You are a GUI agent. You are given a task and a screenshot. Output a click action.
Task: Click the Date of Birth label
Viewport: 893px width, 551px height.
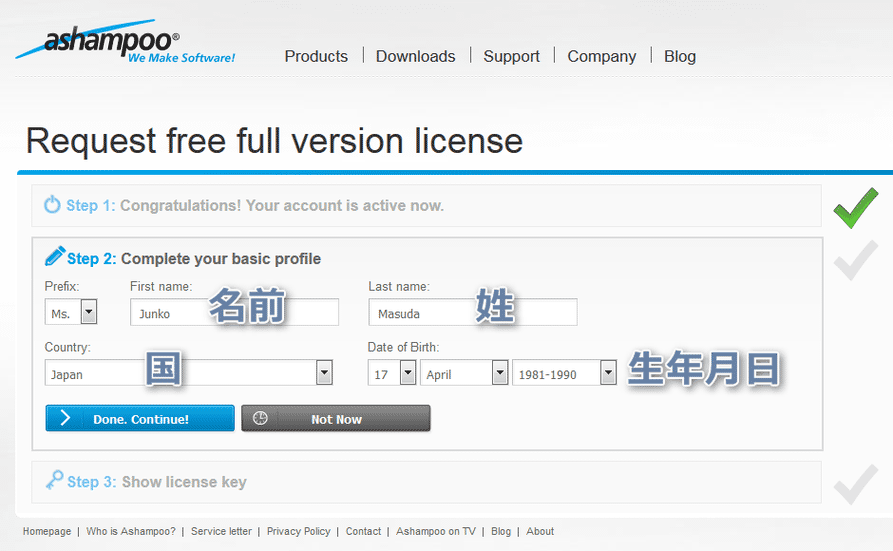pos(403,347)
